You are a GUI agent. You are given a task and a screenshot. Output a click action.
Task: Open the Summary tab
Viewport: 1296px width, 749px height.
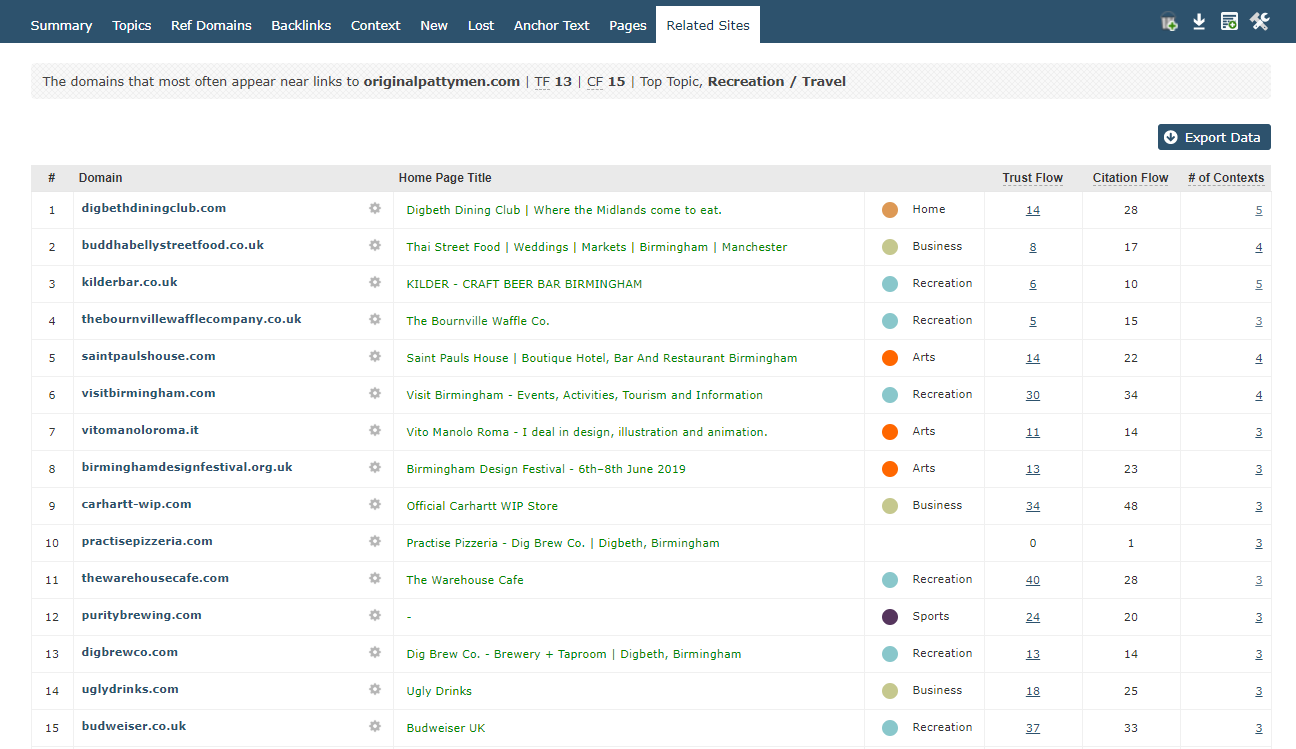(x=61, y=25)
